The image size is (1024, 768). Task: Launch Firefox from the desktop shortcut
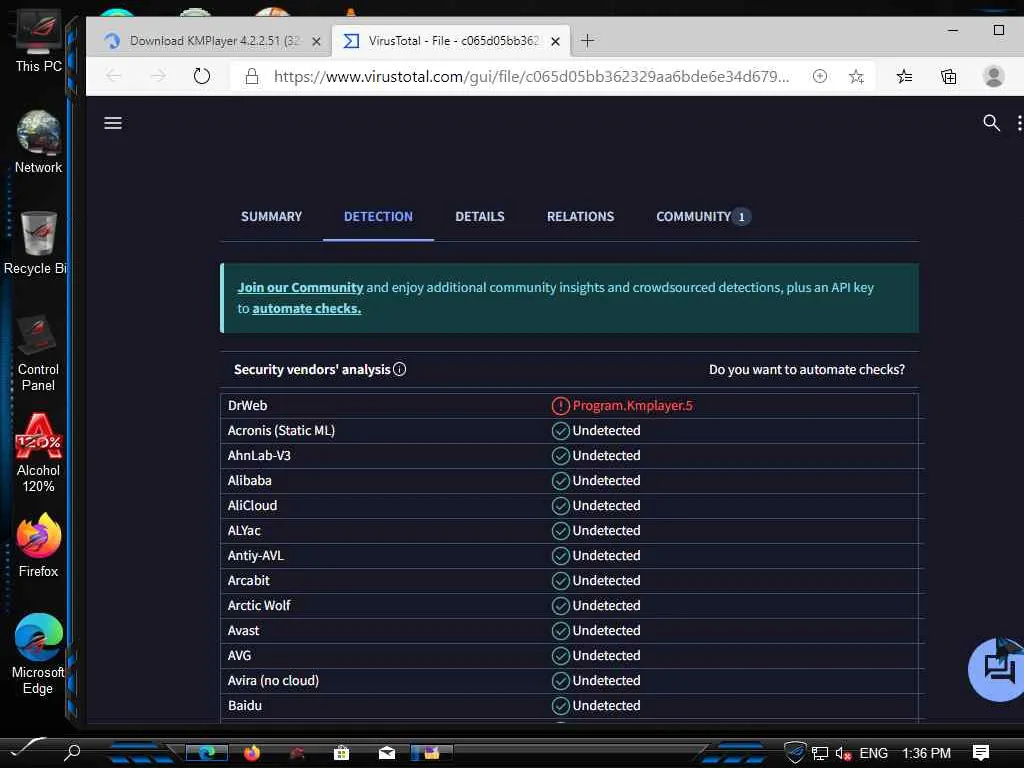click(39, 545)
